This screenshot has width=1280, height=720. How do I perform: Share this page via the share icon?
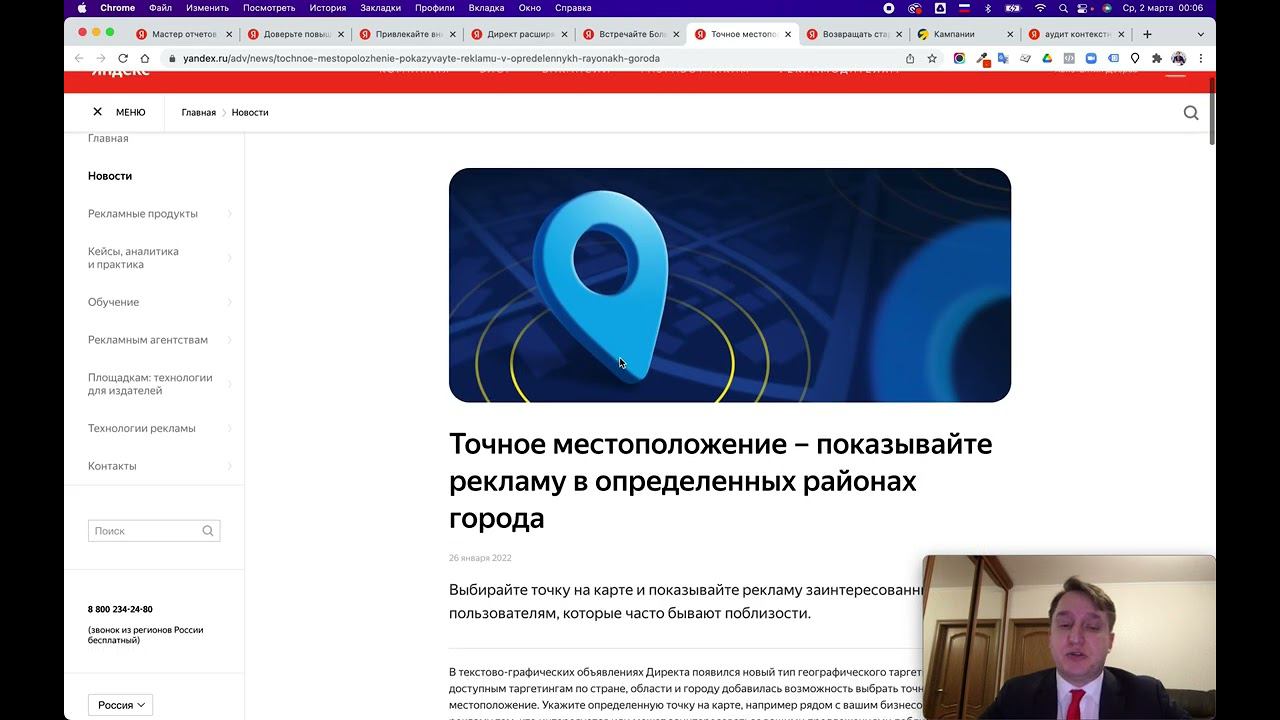point(910,58)
